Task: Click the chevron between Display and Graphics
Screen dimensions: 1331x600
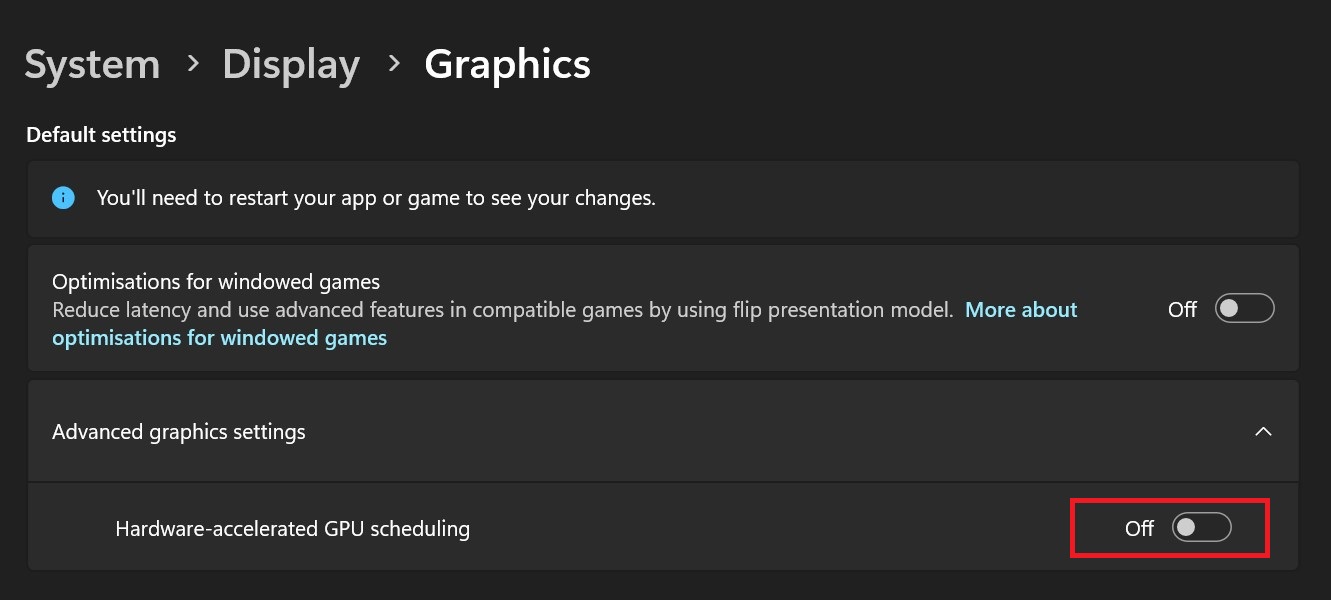Action: click(x=394, y=64)
